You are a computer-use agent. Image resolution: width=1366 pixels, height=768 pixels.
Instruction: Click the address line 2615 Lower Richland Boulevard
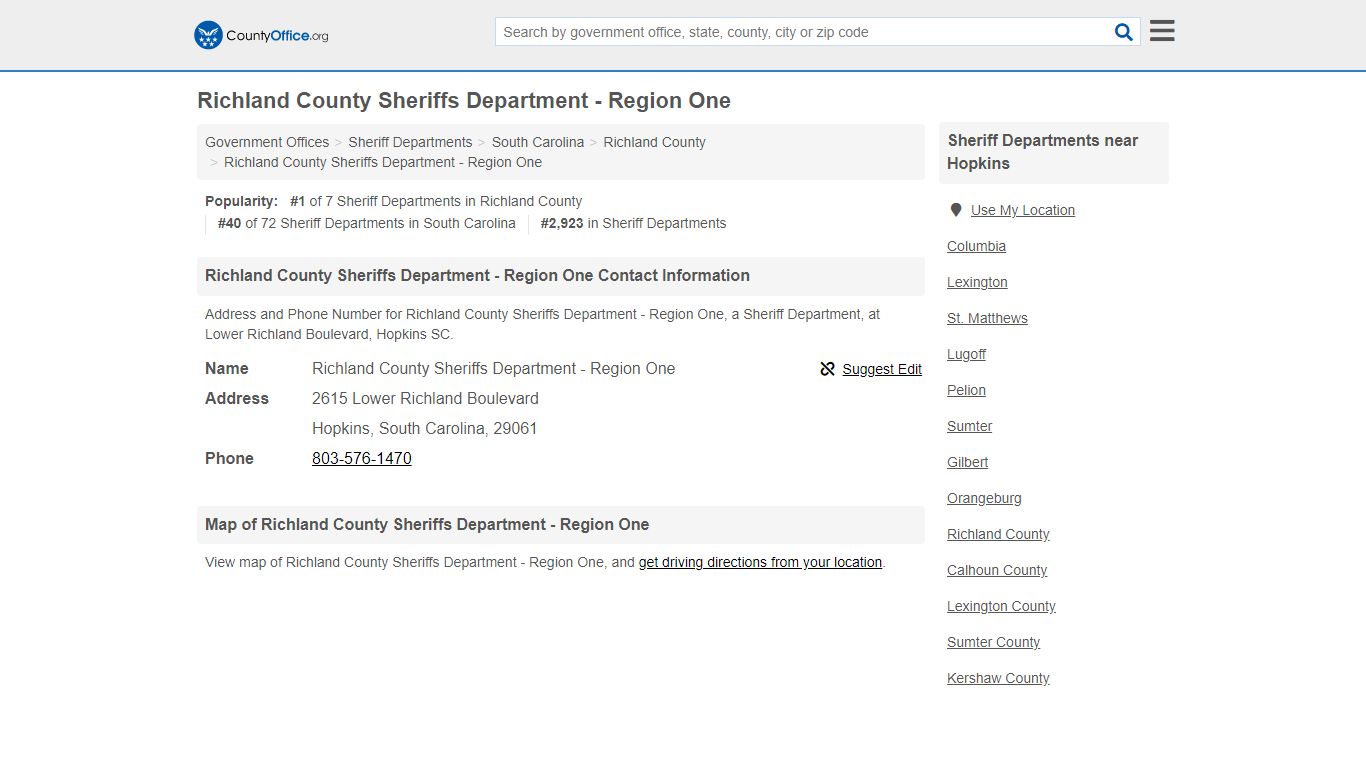(425, 398)
